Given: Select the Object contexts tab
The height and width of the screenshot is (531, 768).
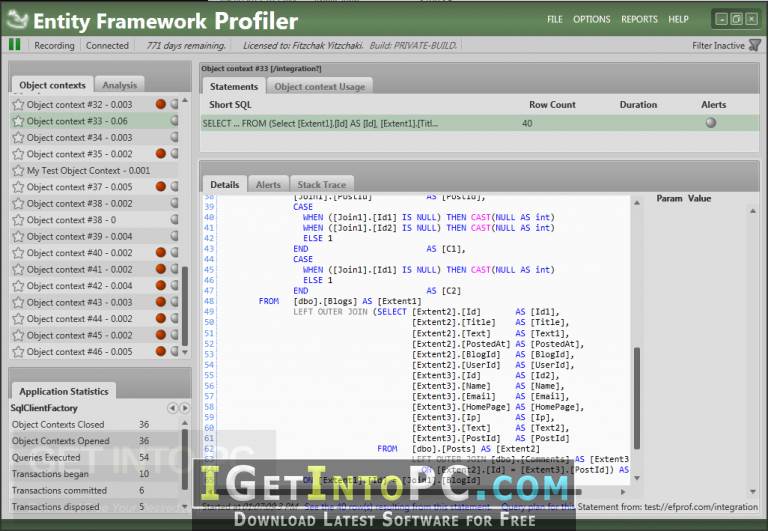Looking at the screenshot, I should click(52, 85).
